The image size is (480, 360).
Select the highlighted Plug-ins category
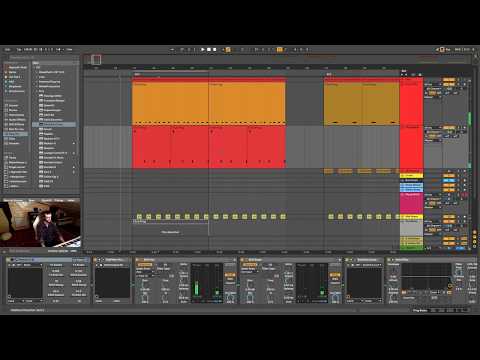(16, 134)
